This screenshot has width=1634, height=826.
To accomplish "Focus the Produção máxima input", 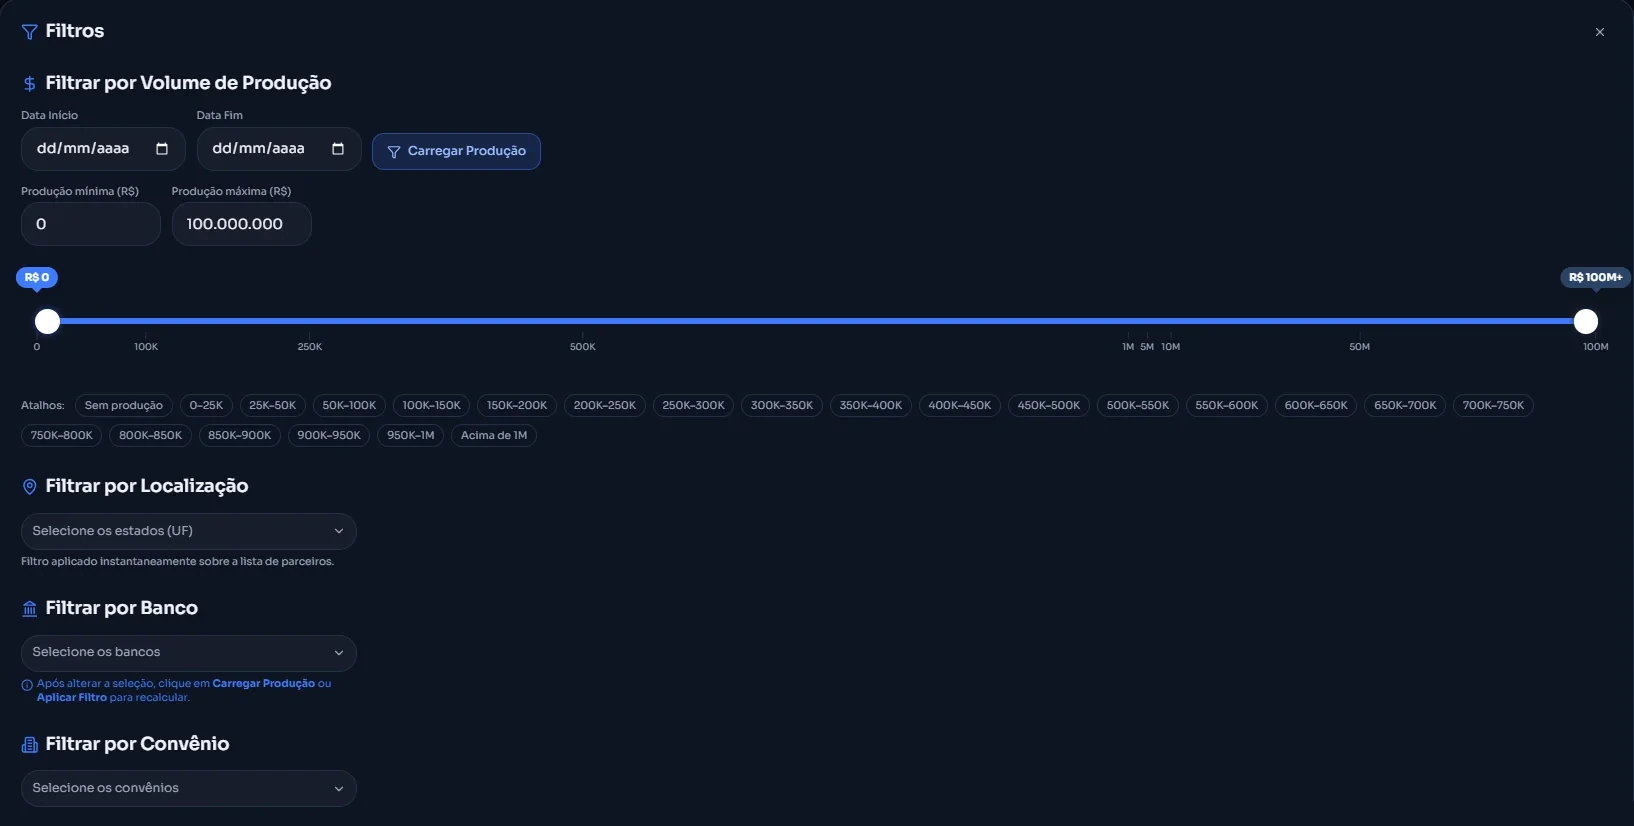I will click(x=242, y=224).
